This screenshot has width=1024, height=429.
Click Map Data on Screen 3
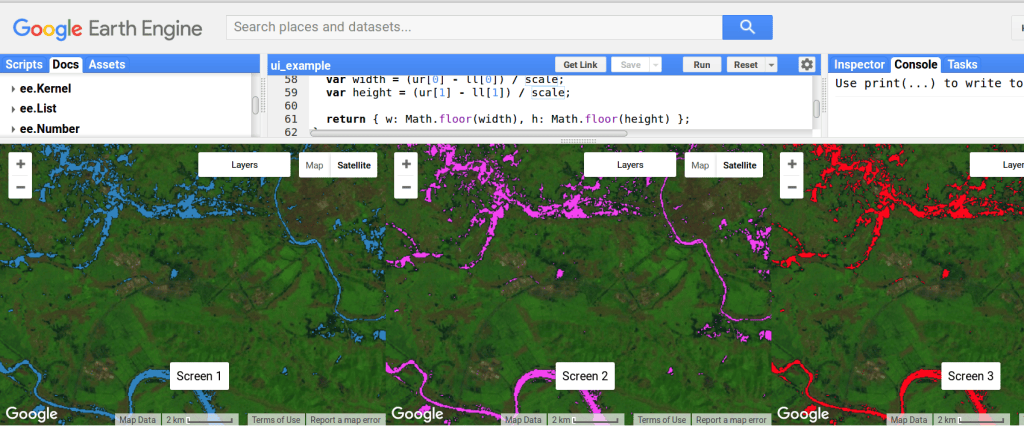pyautogui.click(x=909, y=420)
